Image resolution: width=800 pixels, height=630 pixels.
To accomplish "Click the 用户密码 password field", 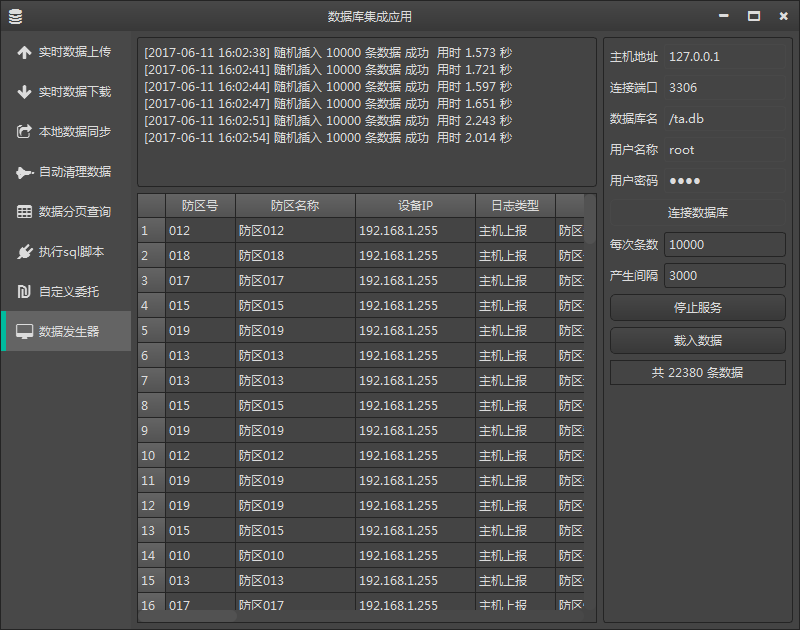I will tap(724, 181).
